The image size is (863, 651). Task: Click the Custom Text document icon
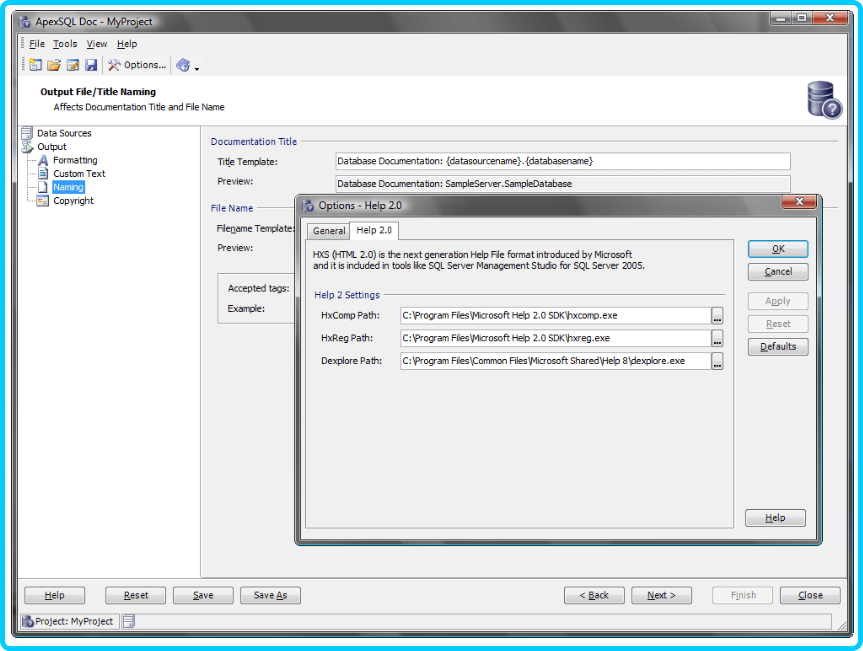[x=43, y=173]
